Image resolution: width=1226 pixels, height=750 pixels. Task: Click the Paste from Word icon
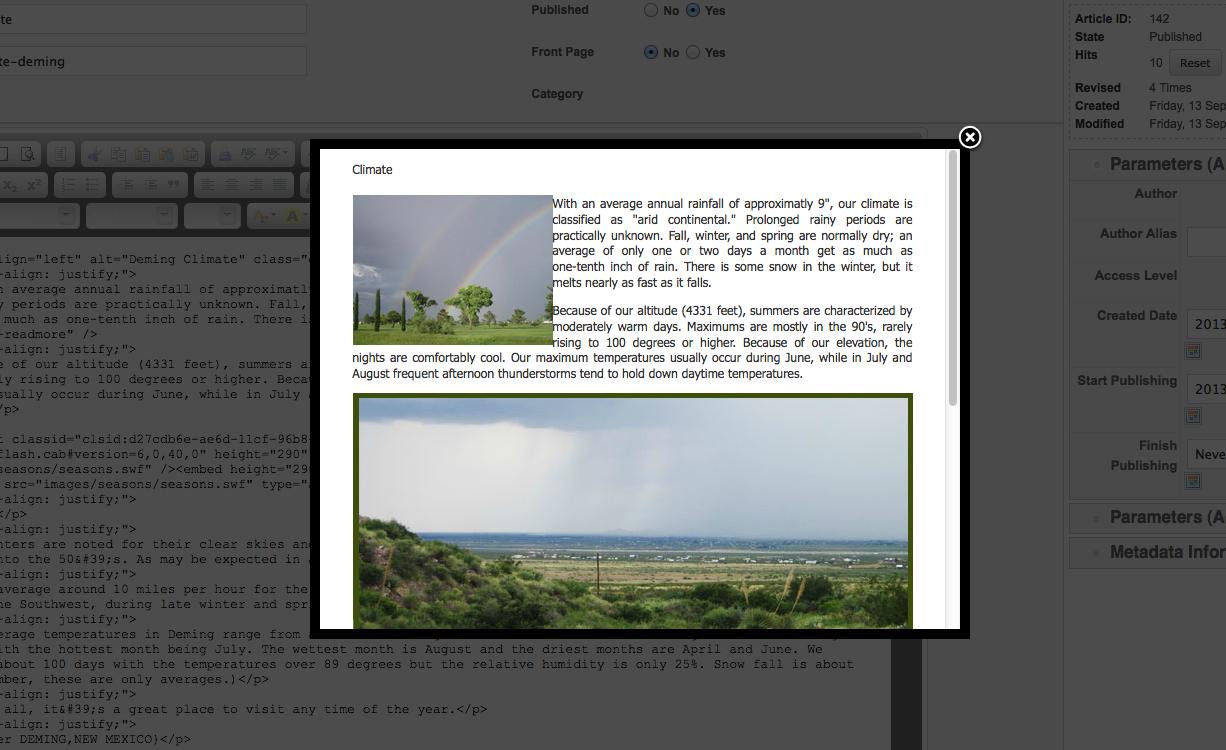[x=191, y=154]
